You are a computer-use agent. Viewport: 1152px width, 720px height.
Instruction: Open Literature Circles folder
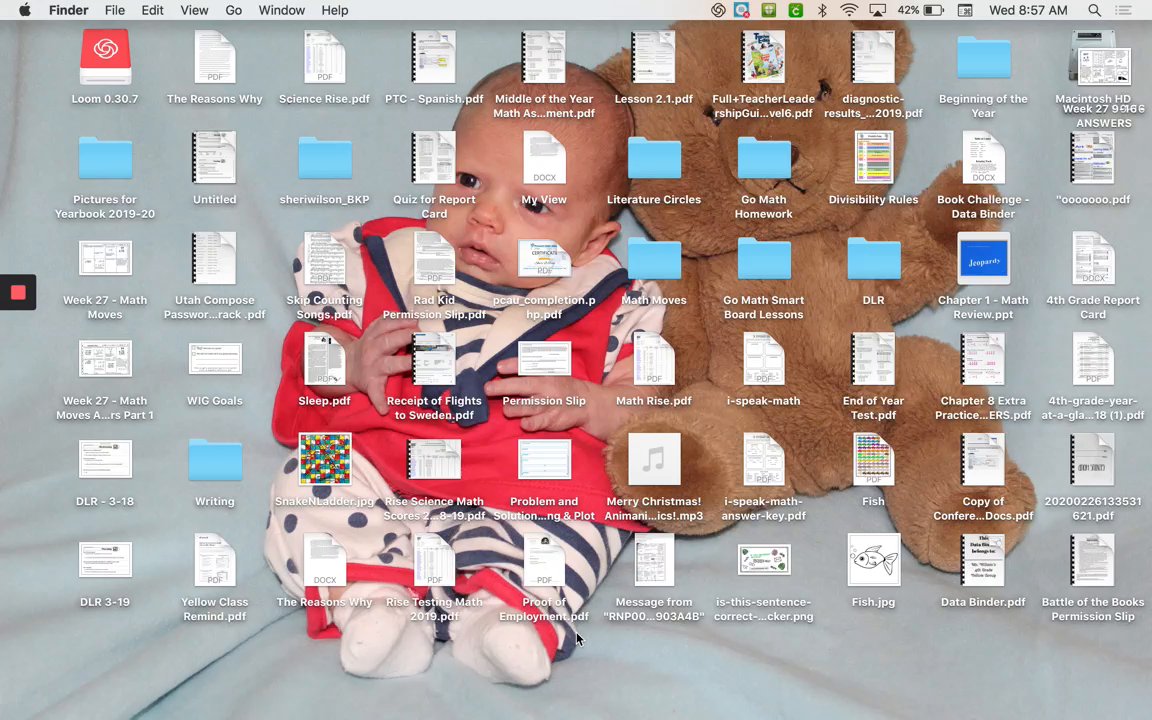653,158
